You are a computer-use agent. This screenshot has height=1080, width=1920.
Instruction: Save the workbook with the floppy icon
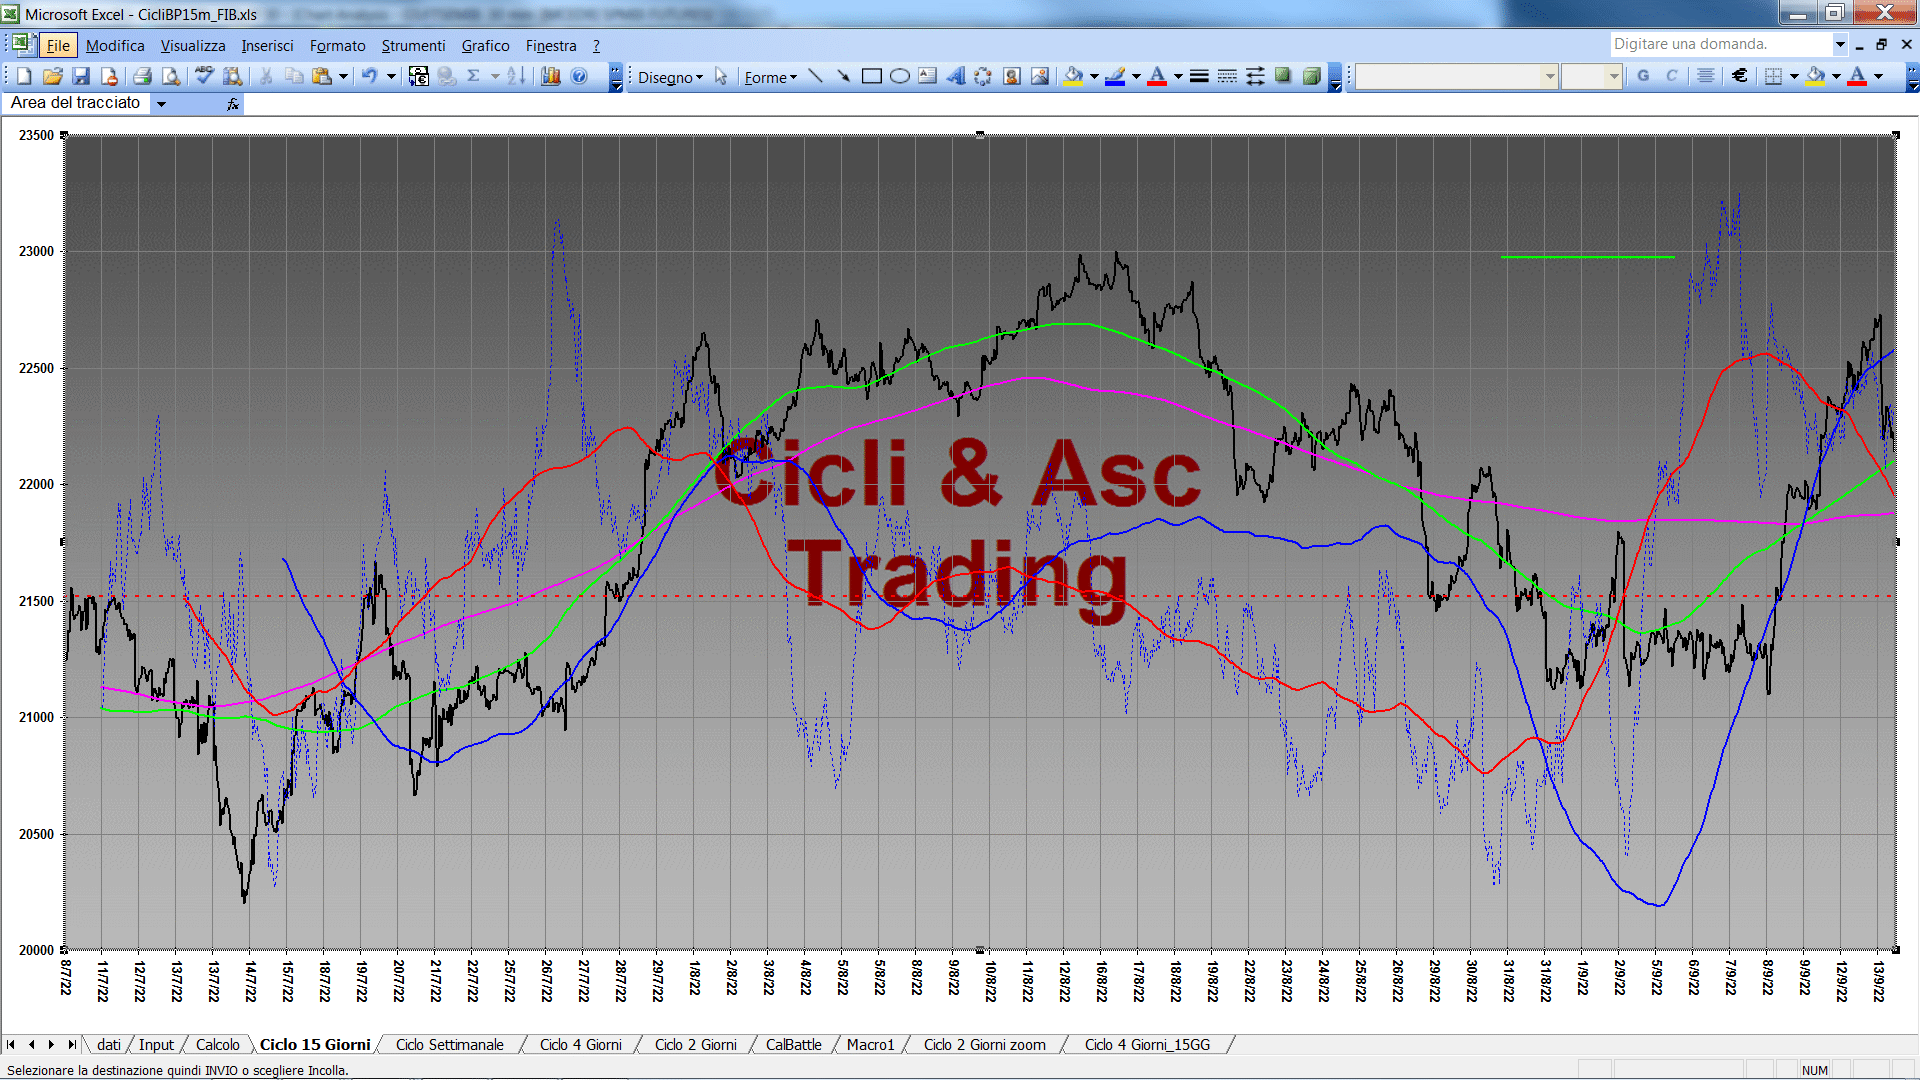pyautogui.click(x=81, y=76)
